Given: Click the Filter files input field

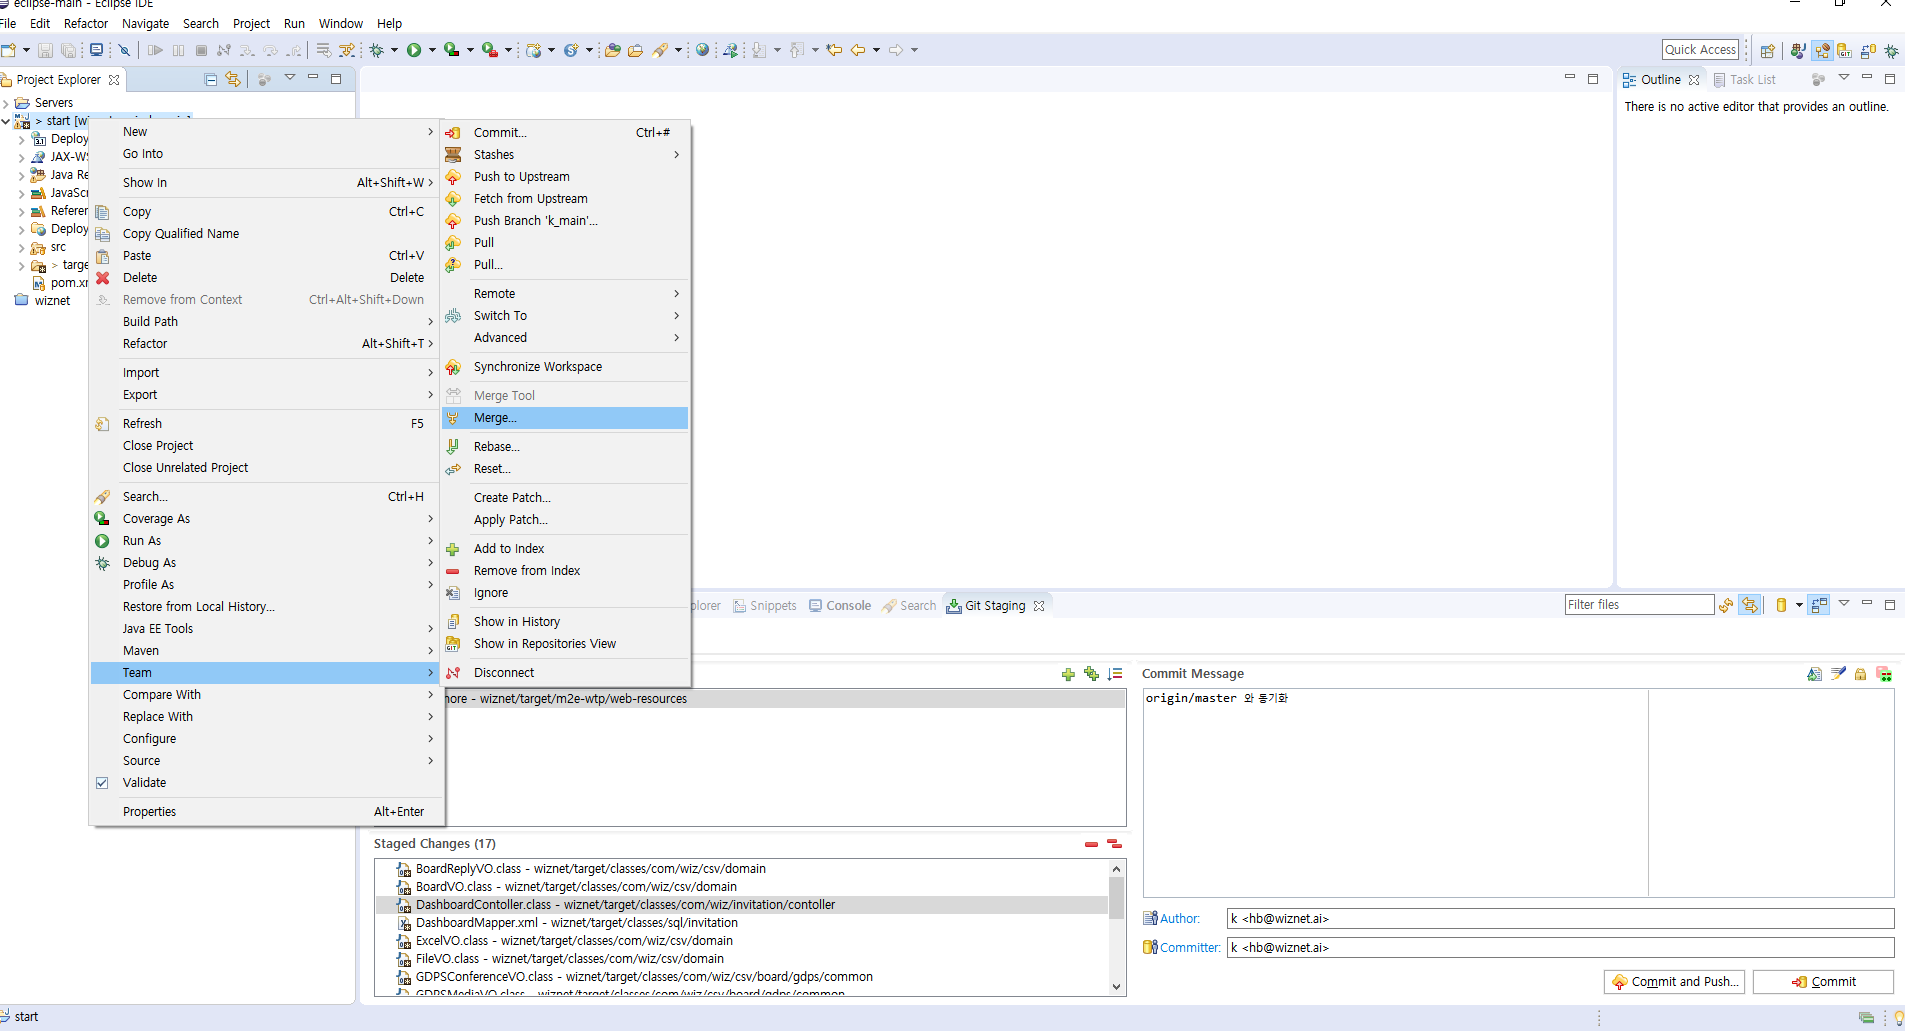Looking at the screenshot, I should (1639, 605).
